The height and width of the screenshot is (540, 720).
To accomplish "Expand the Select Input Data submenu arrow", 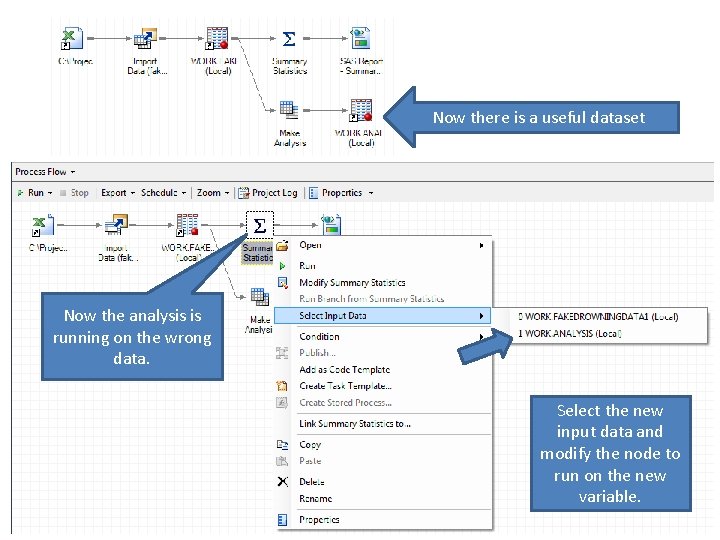I will 481,316.
